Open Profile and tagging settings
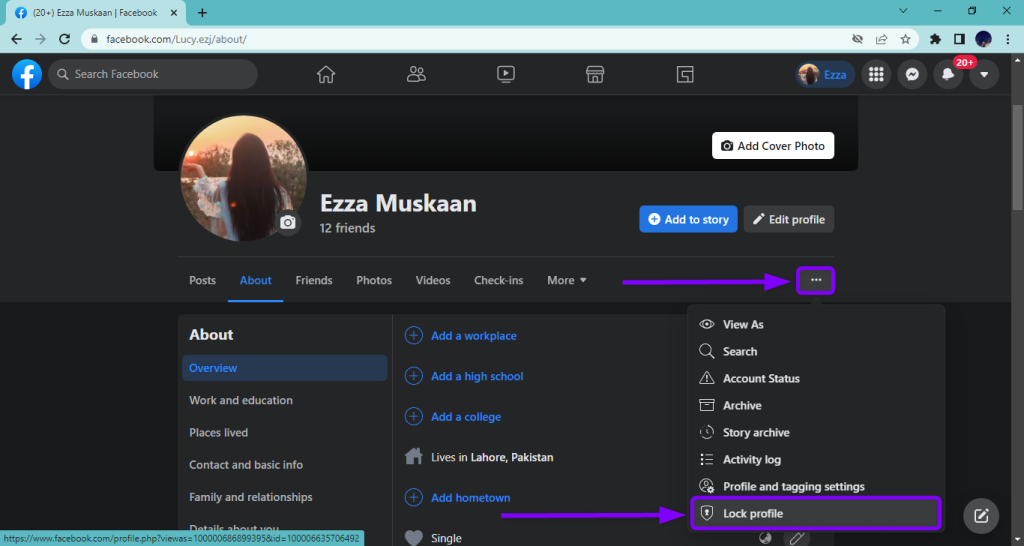The image size is (1024, 546). [816, 487]
